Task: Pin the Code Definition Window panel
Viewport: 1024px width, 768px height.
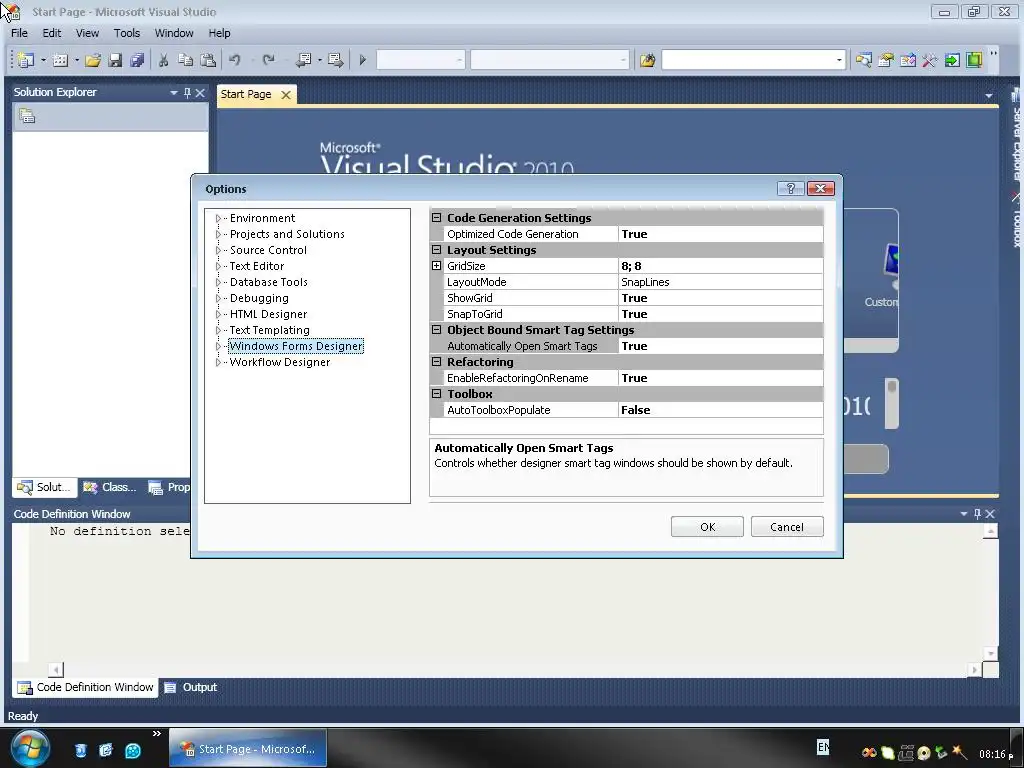Action: coord(978,514)
